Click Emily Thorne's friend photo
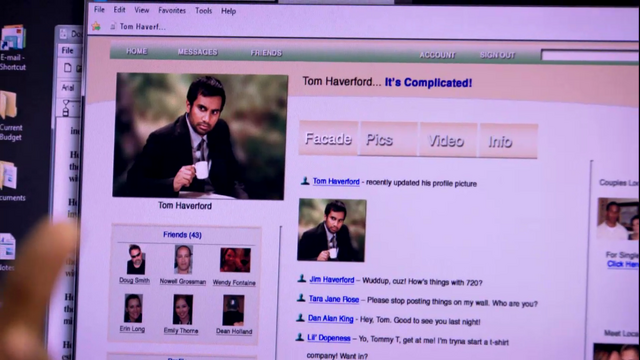 (x=182, y=310)
